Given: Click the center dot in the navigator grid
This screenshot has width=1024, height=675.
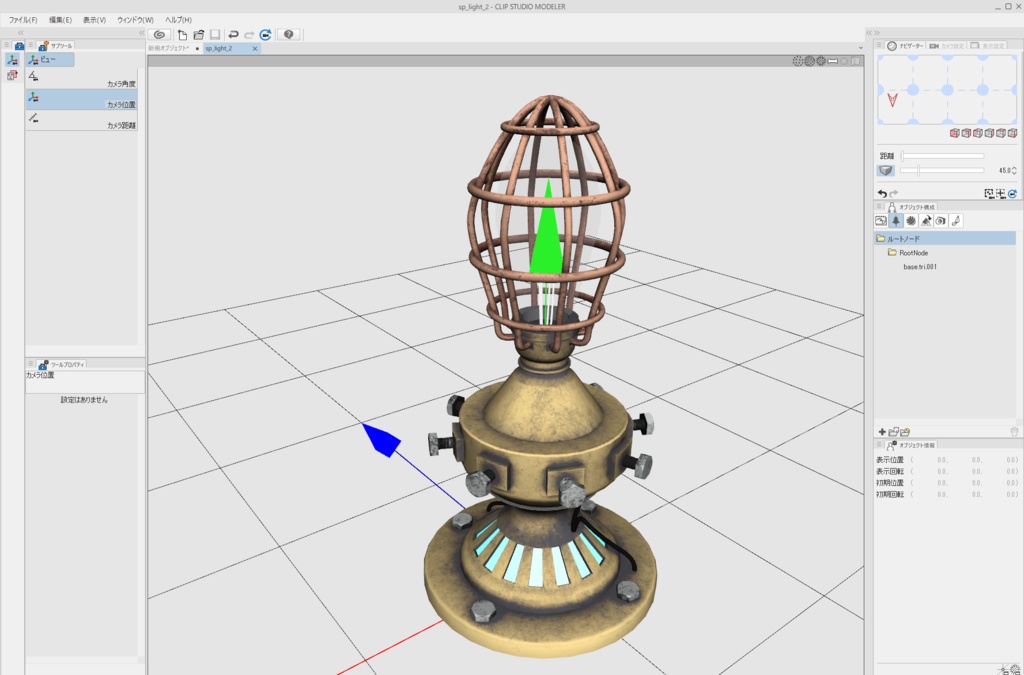Looking at the screenshot, I should pos(948,89).
